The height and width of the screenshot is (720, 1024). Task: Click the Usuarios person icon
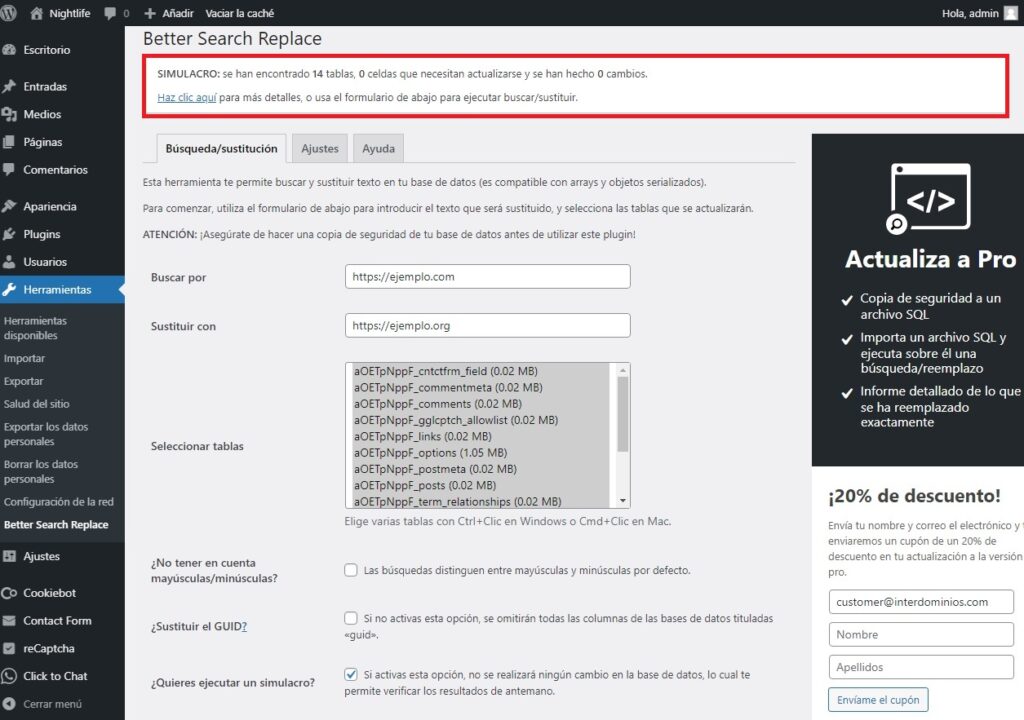tap(9, 262)
